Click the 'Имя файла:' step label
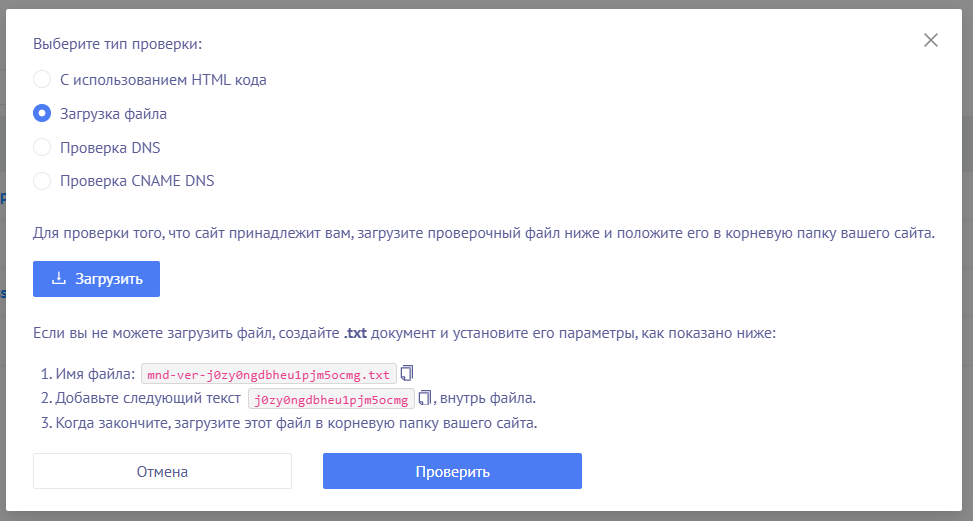Image resolution: width=973 pixels, height=521 pixels. (95, 374)
